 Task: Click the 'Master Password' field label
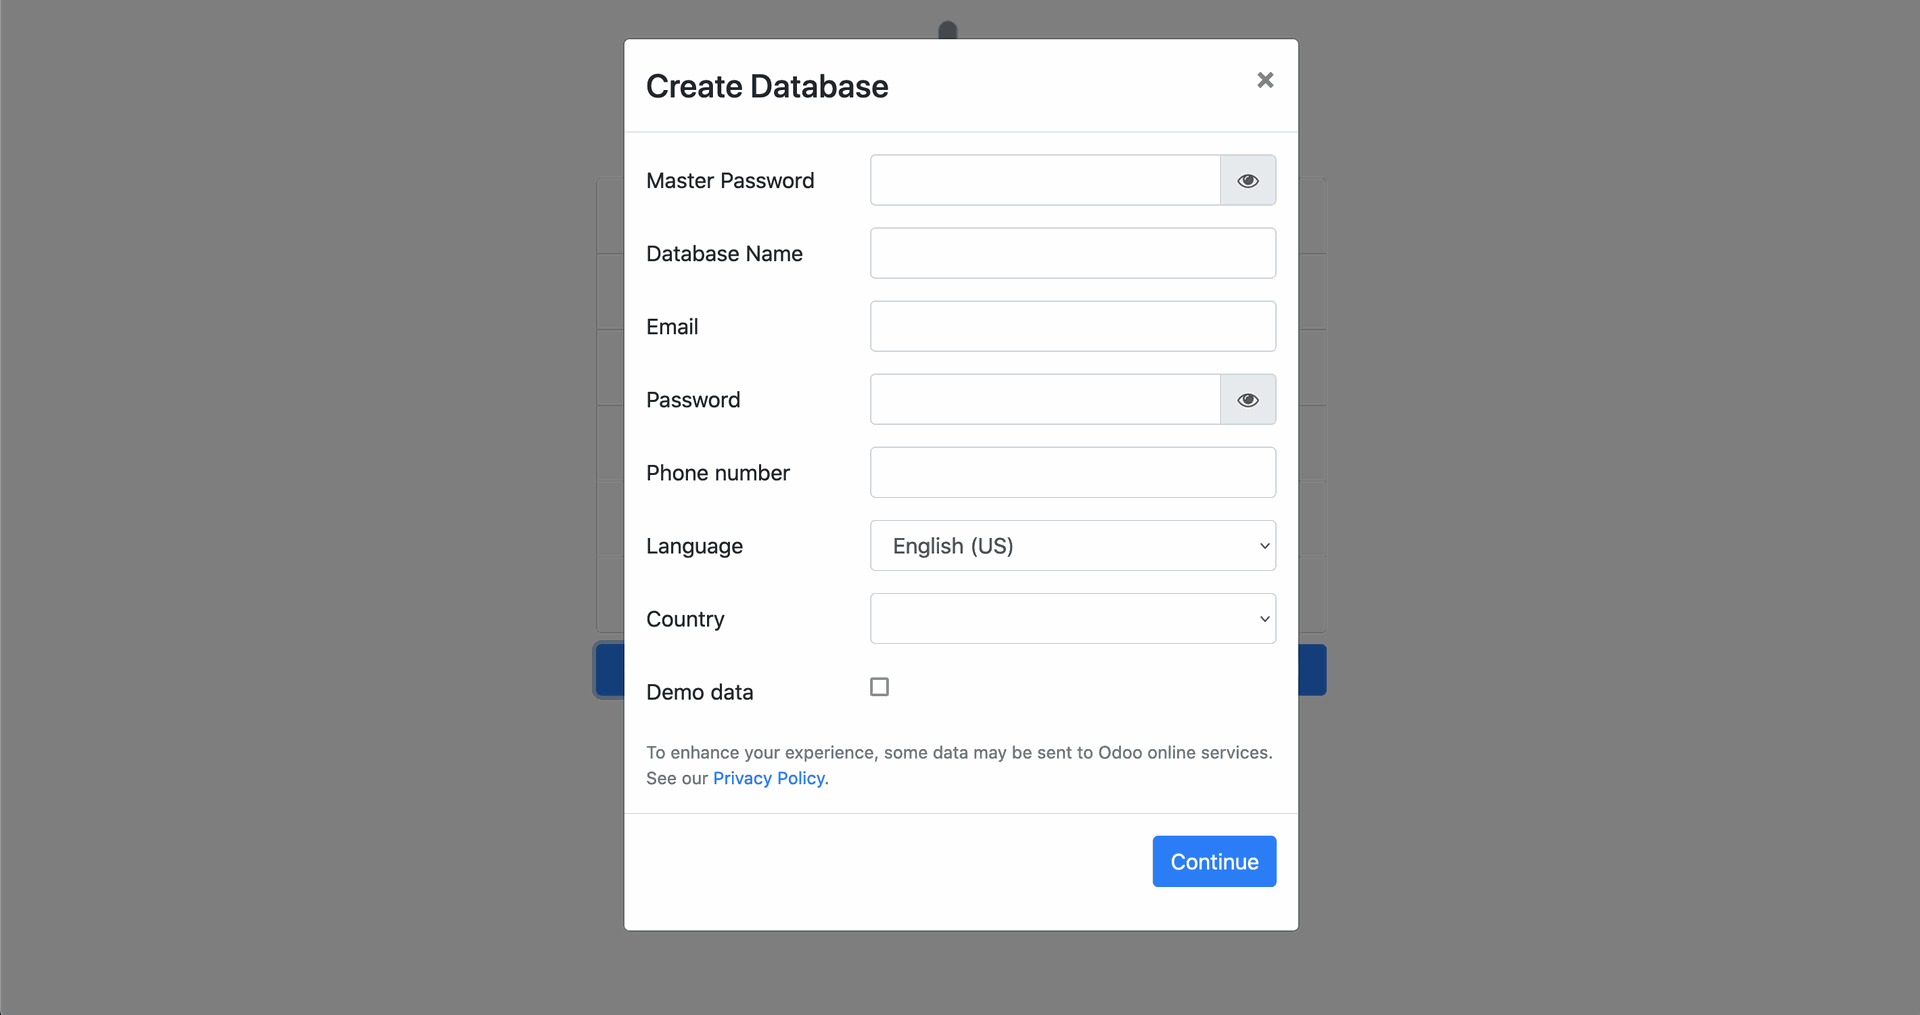(x=730, y=181)
